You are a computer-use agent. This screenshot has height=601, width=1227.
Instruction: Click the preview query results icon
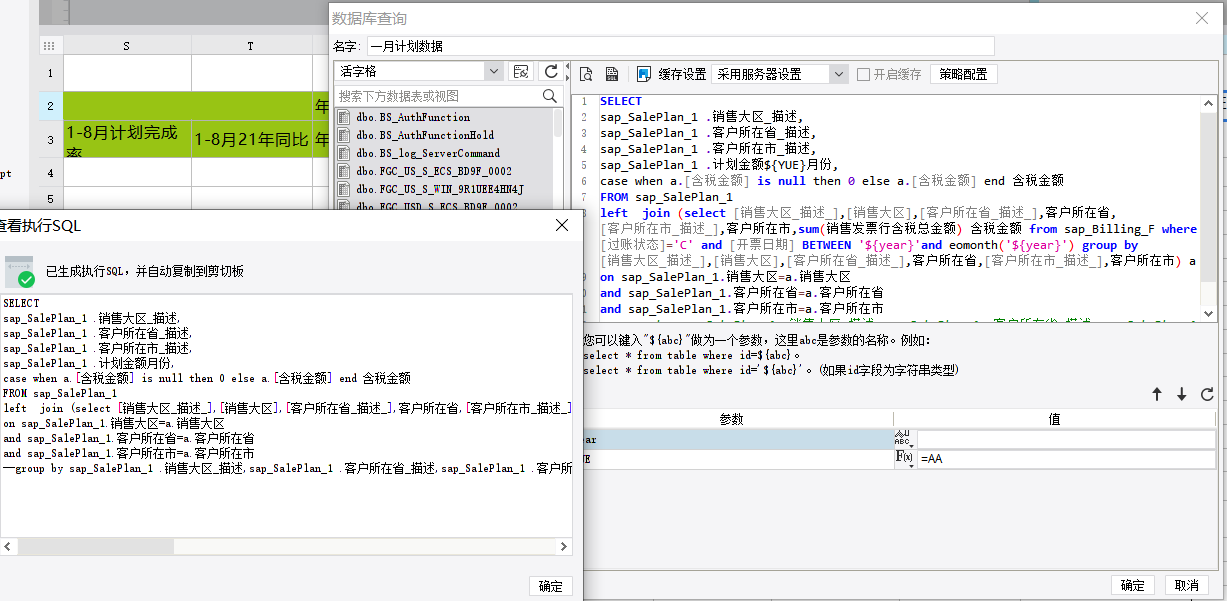pyautogui.click(x=587, y=74)
